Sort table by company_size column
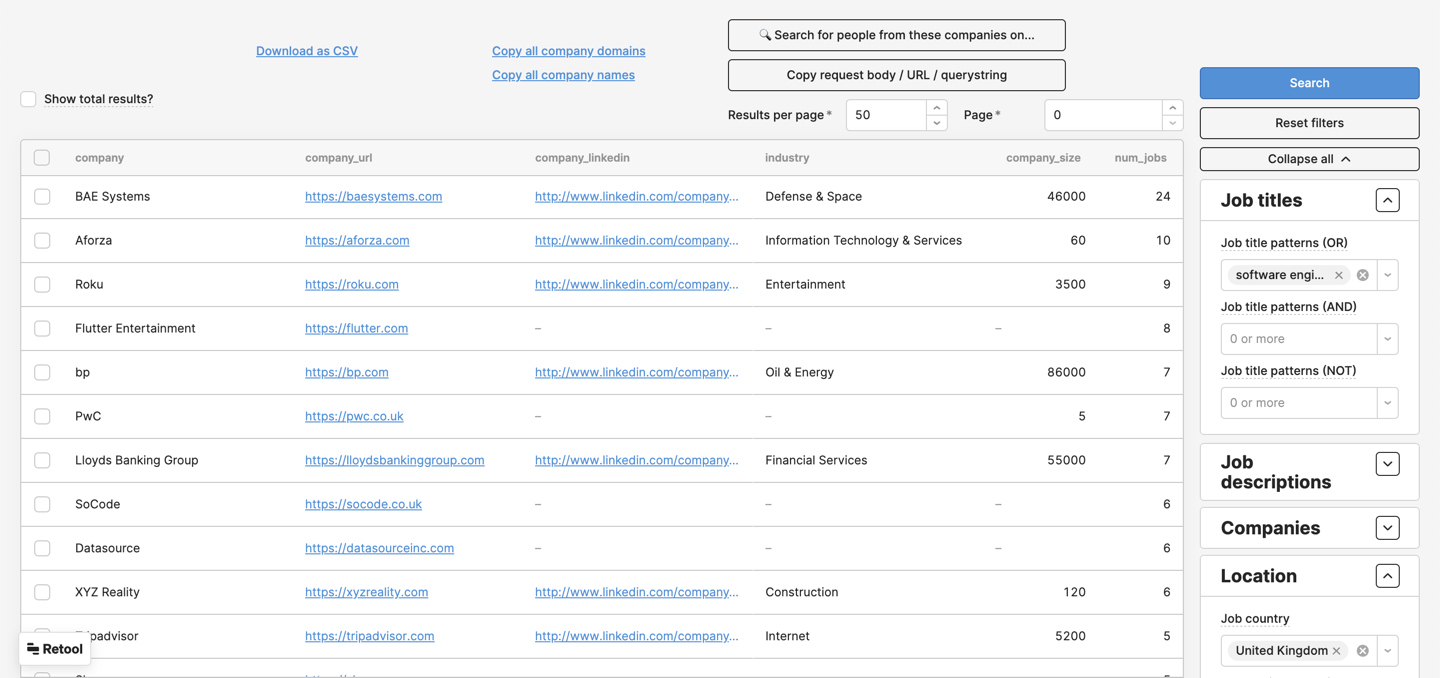The width and height of the screenshot is (1440, 678). (x=1042, y=158)
